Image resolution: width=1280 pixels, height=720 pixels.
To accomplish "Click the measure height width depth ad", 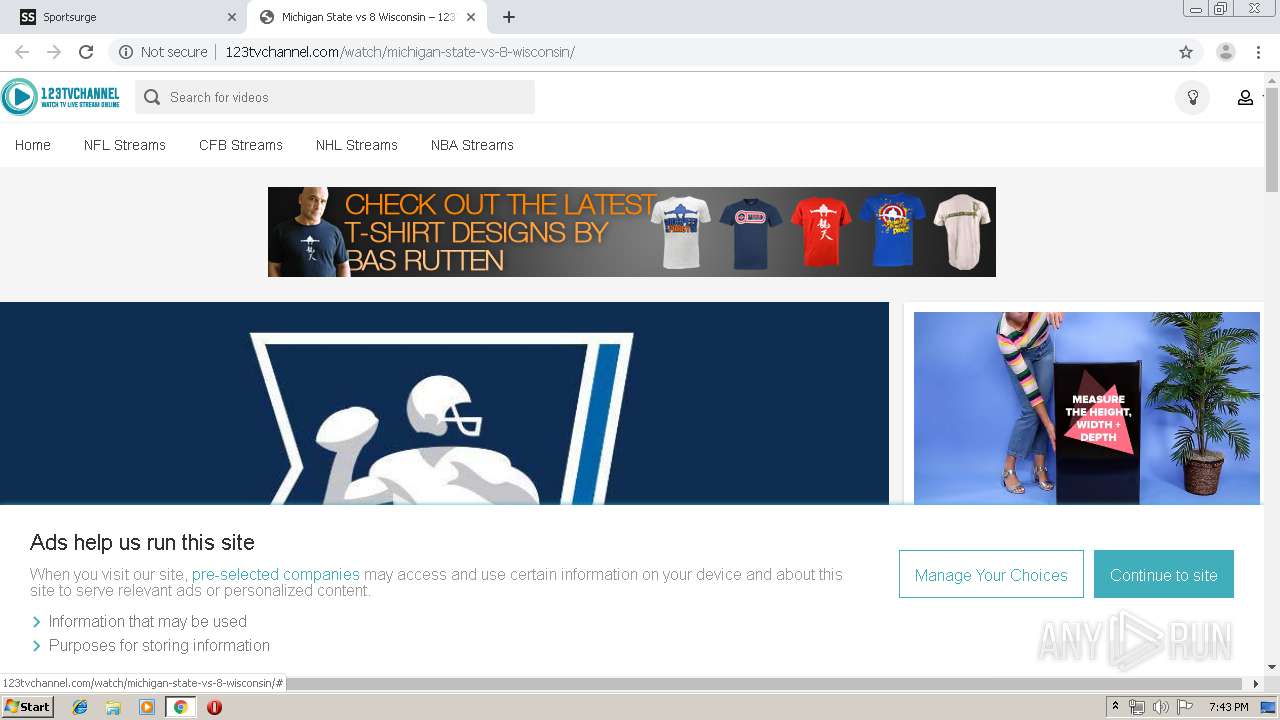I will [x=1087, y=408].
